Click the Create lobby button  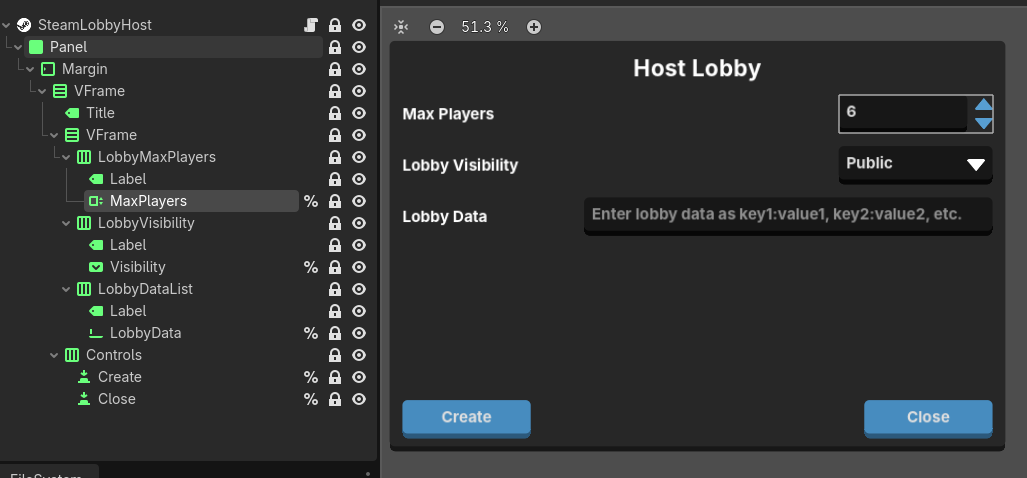(x=466, y=418)
